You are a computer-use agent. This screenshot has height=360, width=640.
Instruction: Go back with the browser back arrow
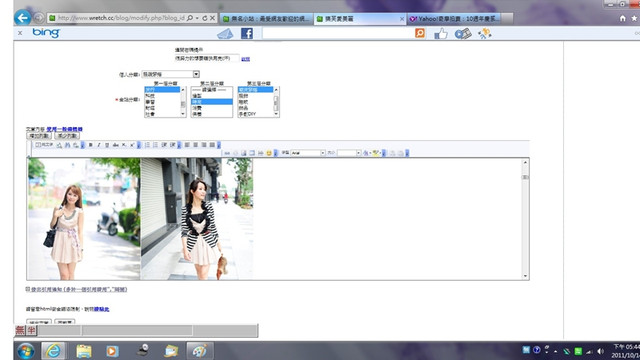(22, 18)
